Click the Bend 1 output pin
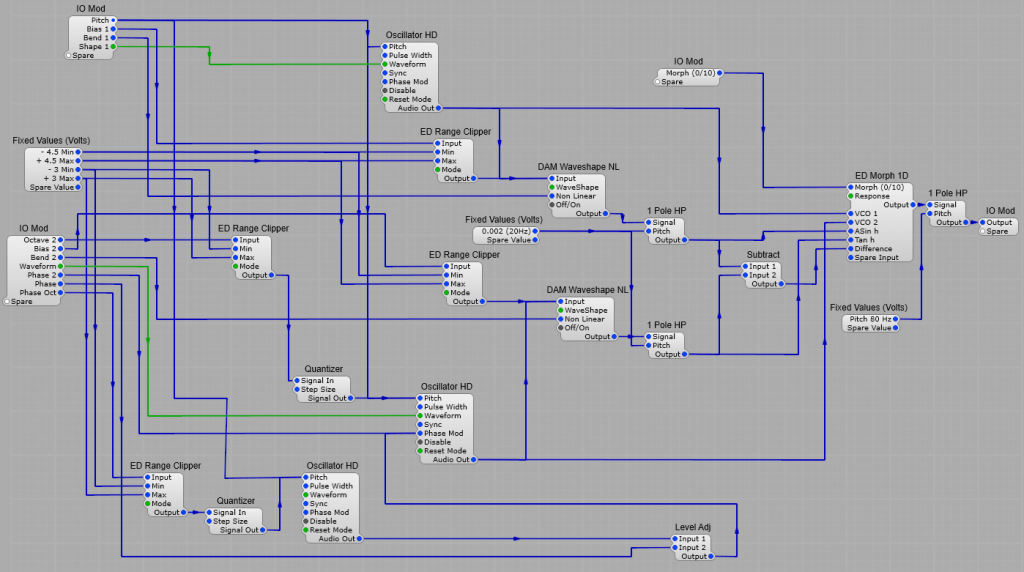The height and width of the screenshot is (572, 1024). pyautogui.click(x=114, y=38)
